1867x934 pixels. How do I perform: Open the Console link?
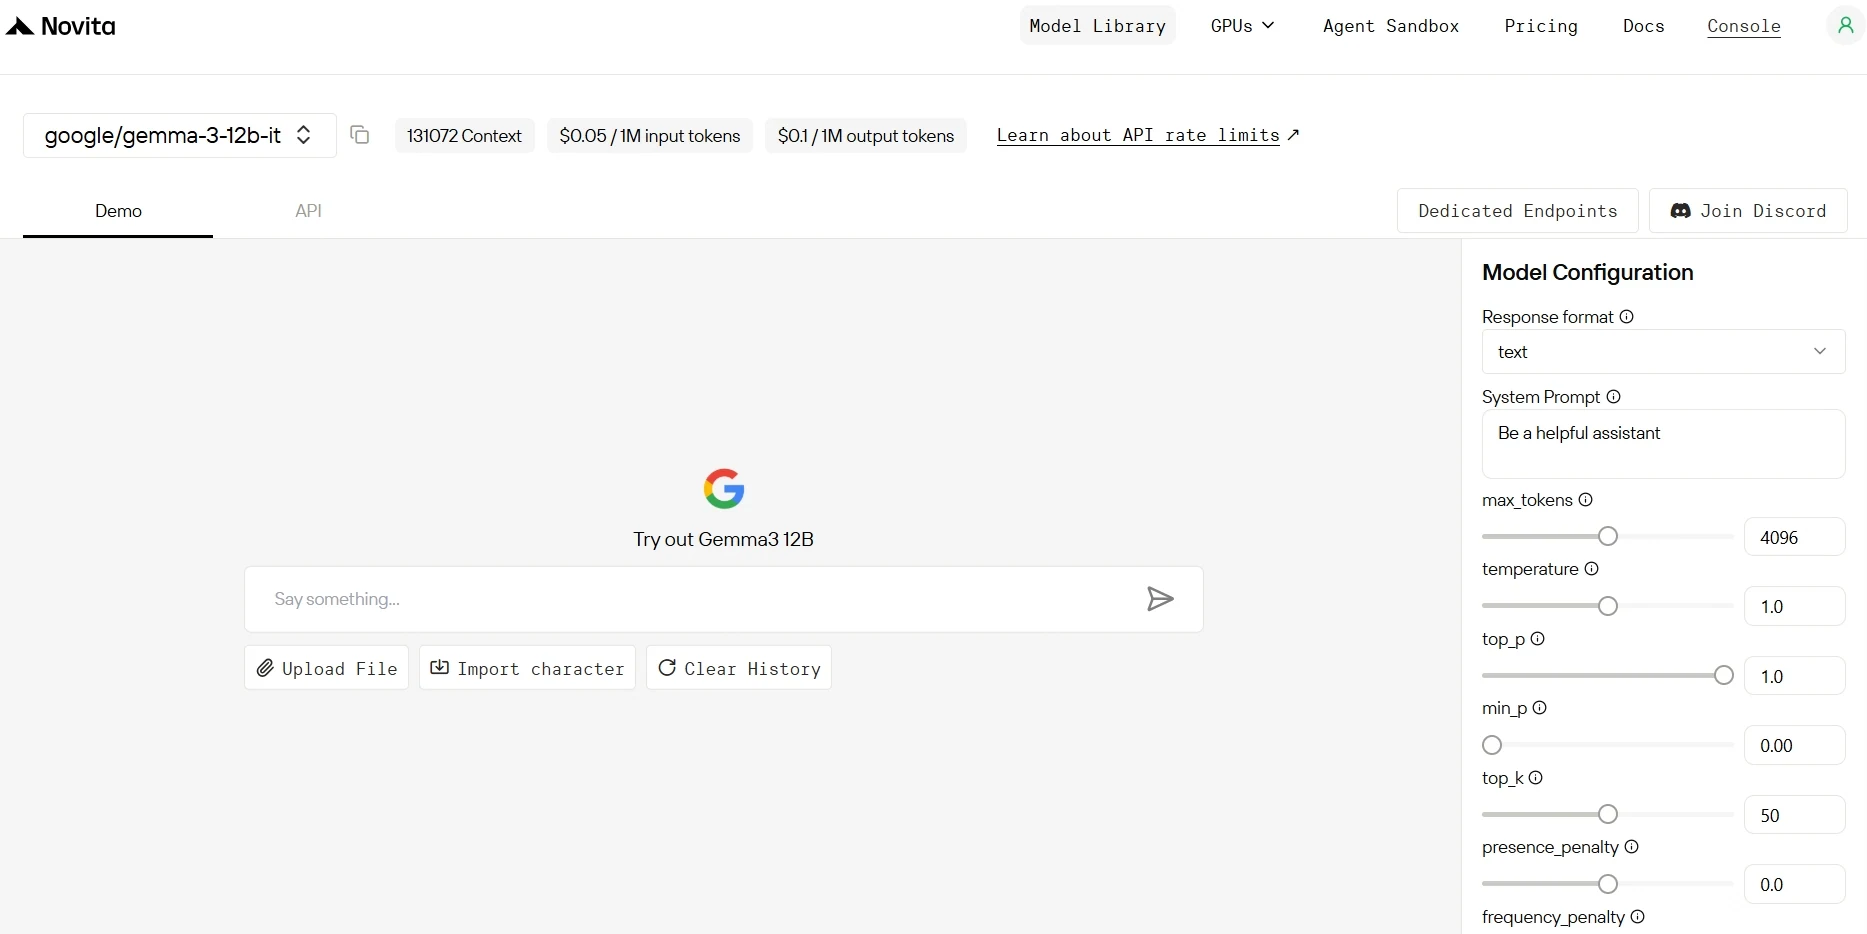tap(1744, 26)
